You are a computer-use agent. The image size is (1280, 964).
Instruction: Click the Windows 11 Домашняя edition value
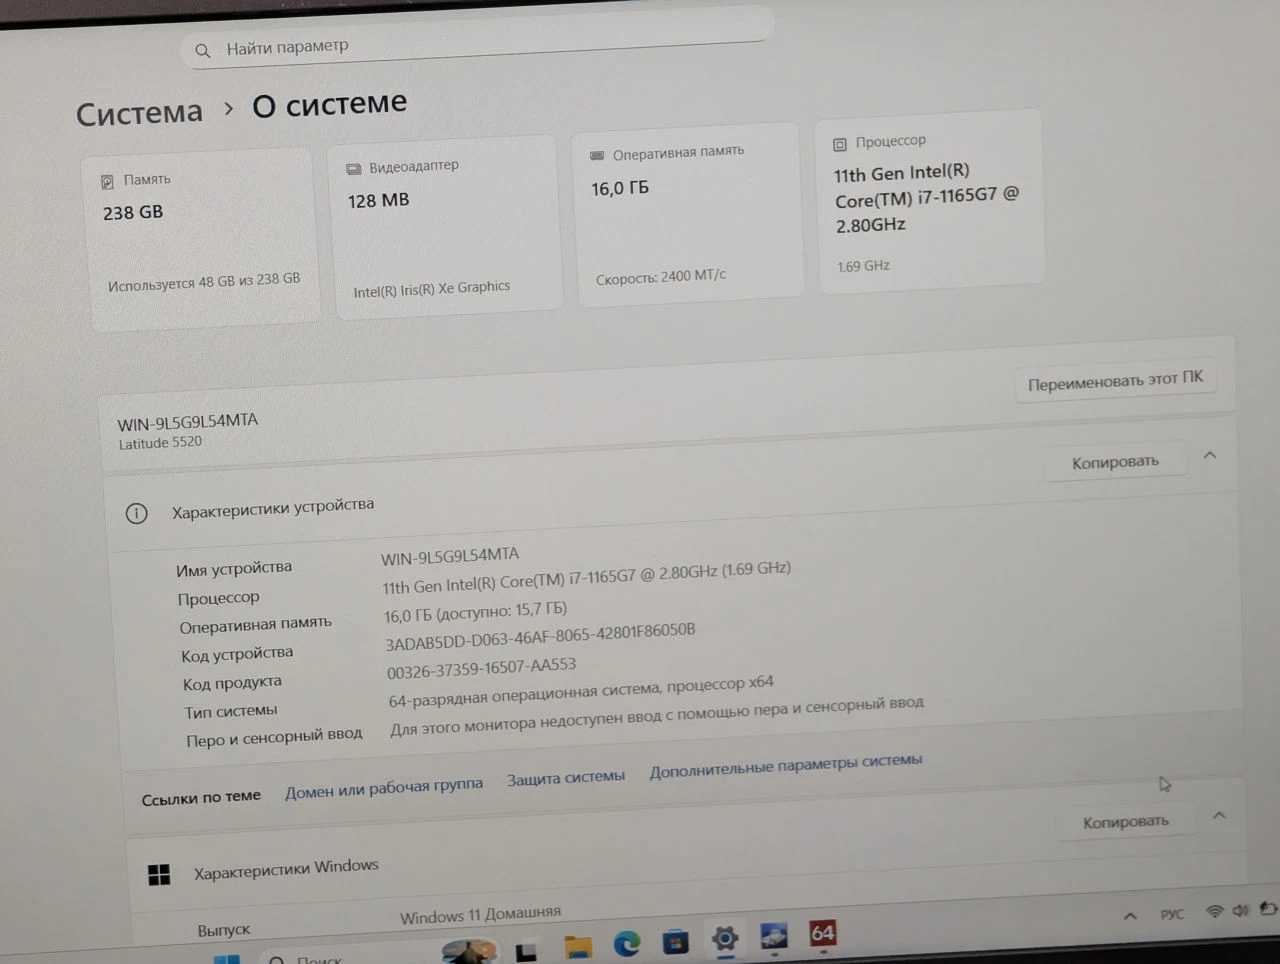(480, 914)
